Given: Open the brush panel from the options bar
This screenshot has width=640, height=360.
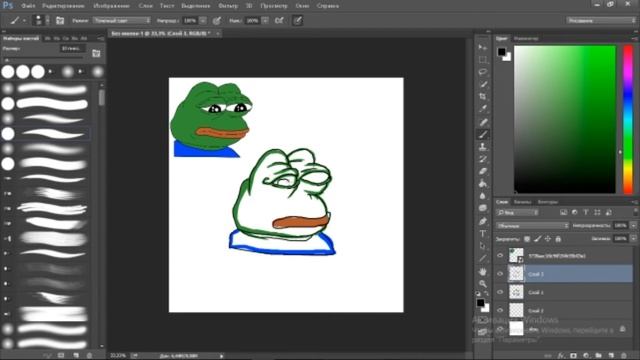Looking at the screenshot, I should click(x=60, y=20).
